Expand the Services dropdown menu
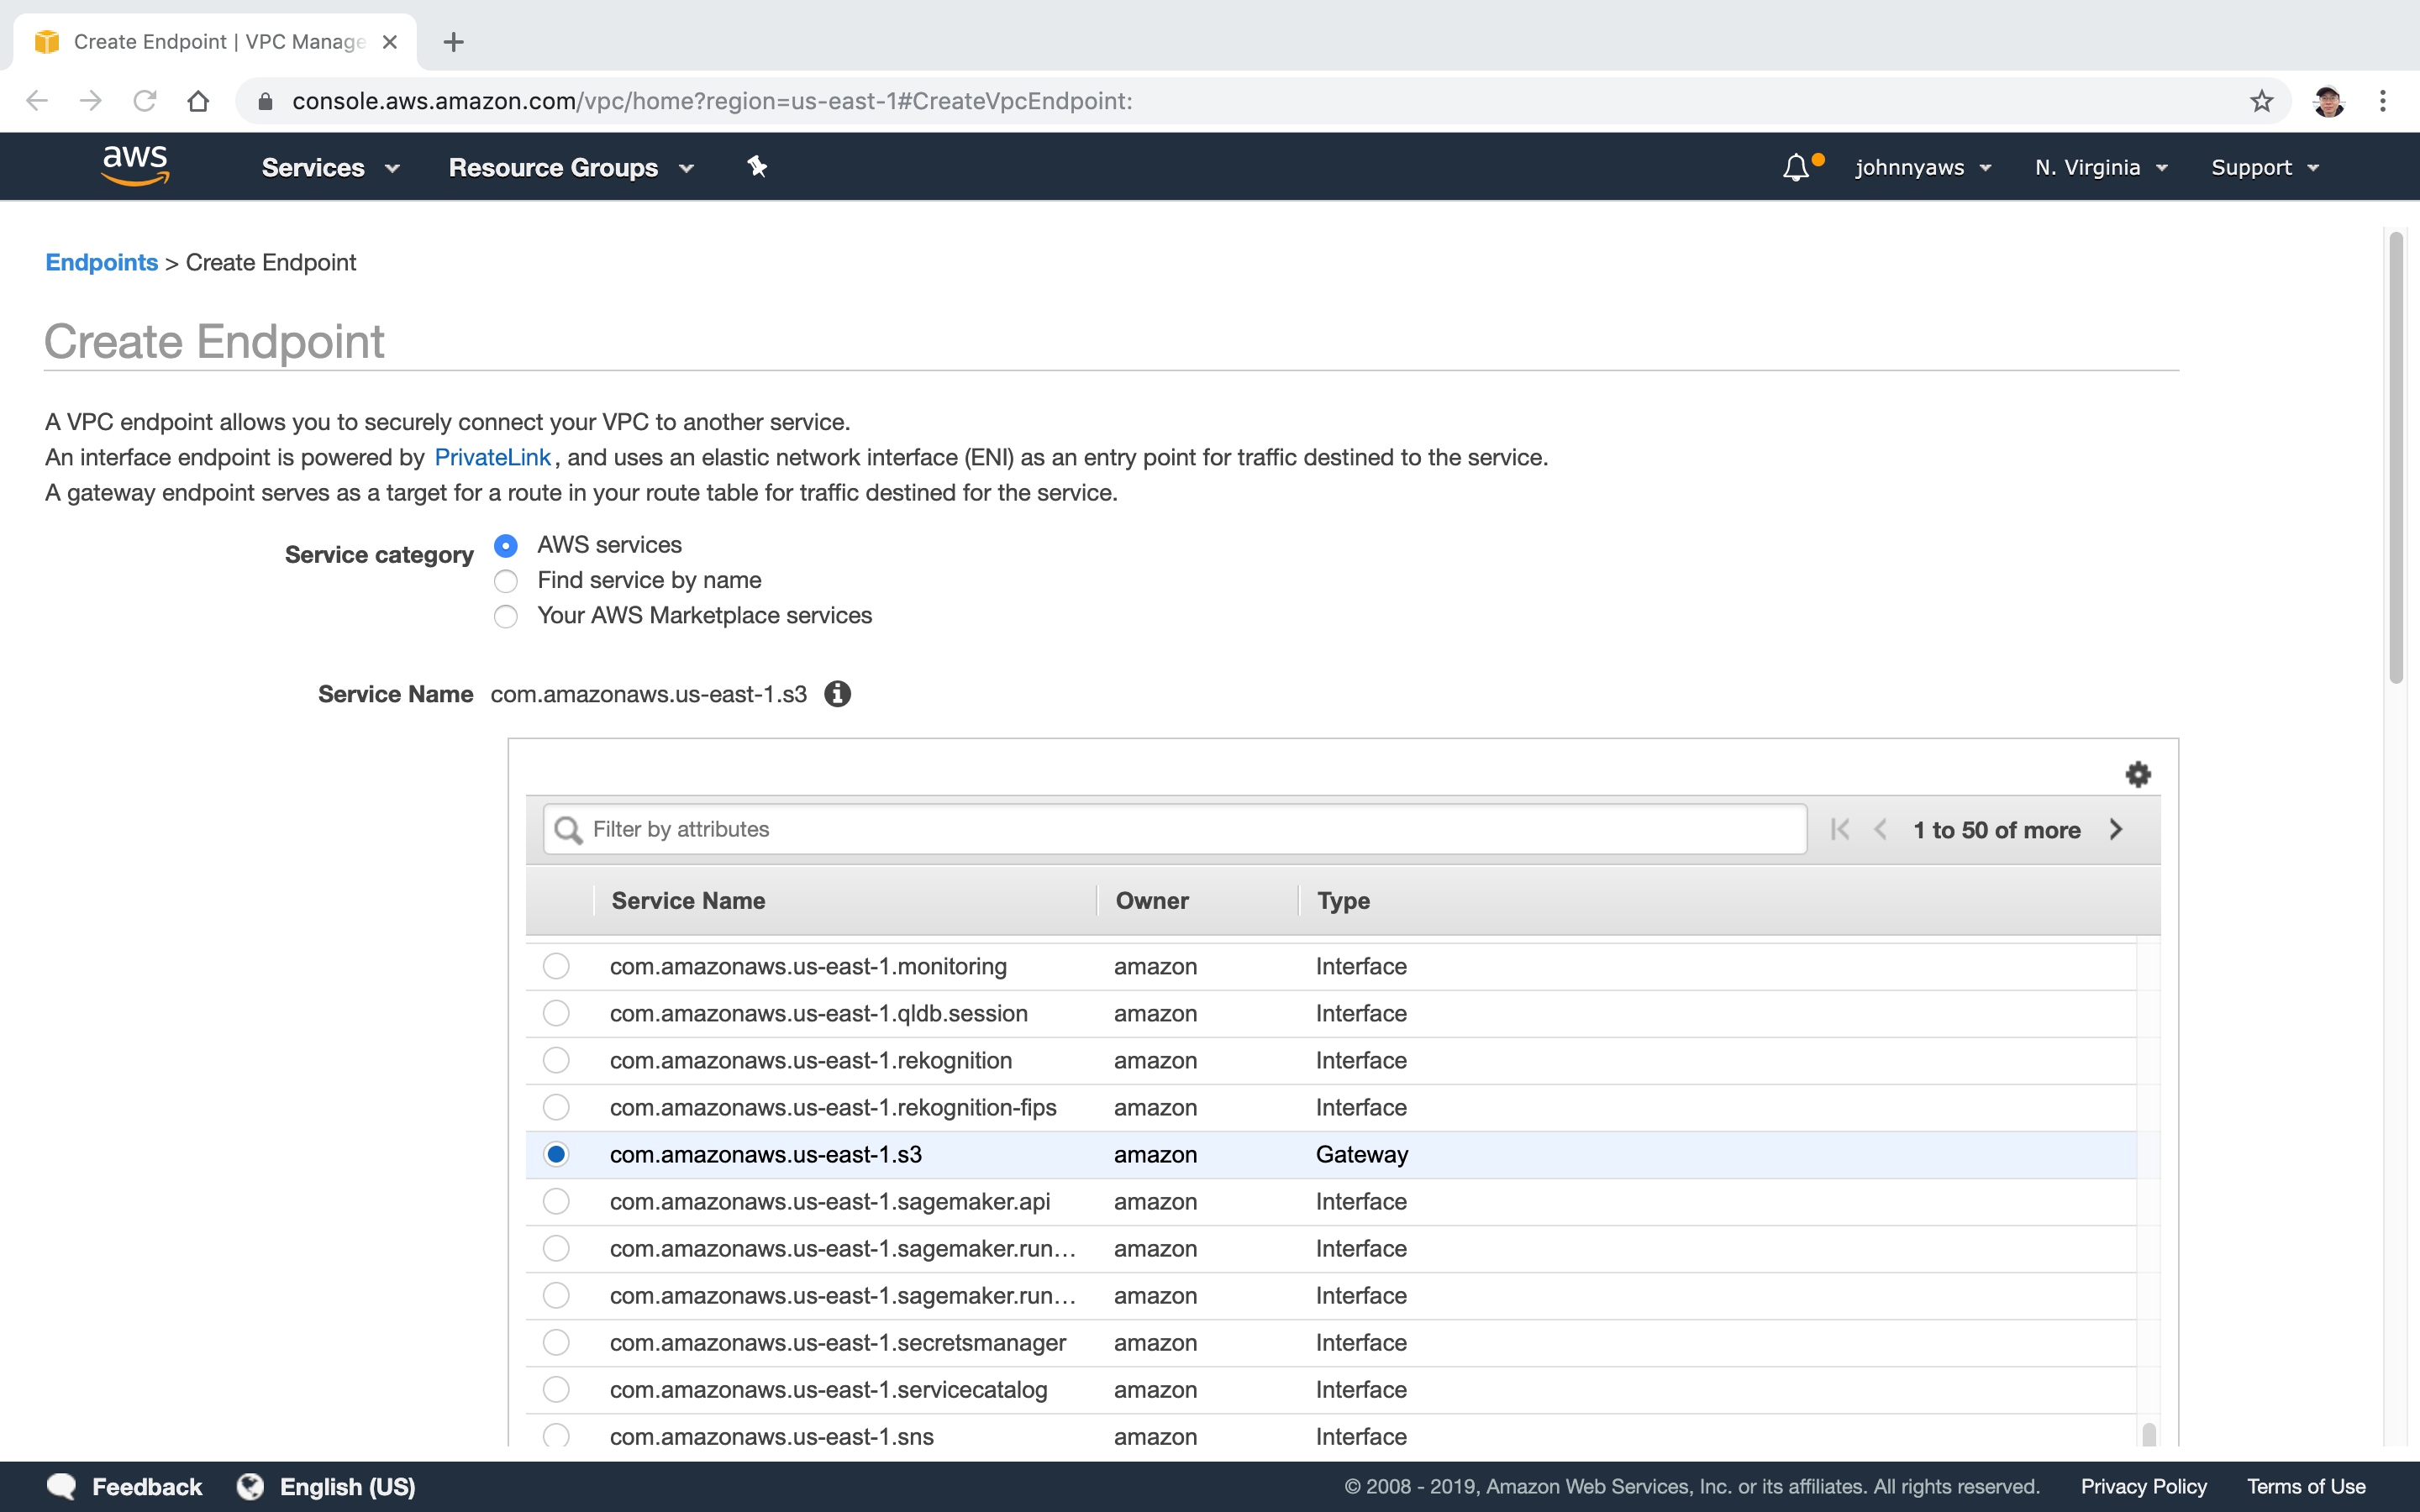This screenshot has height=1512, width=2420. (x=330, y=167)
